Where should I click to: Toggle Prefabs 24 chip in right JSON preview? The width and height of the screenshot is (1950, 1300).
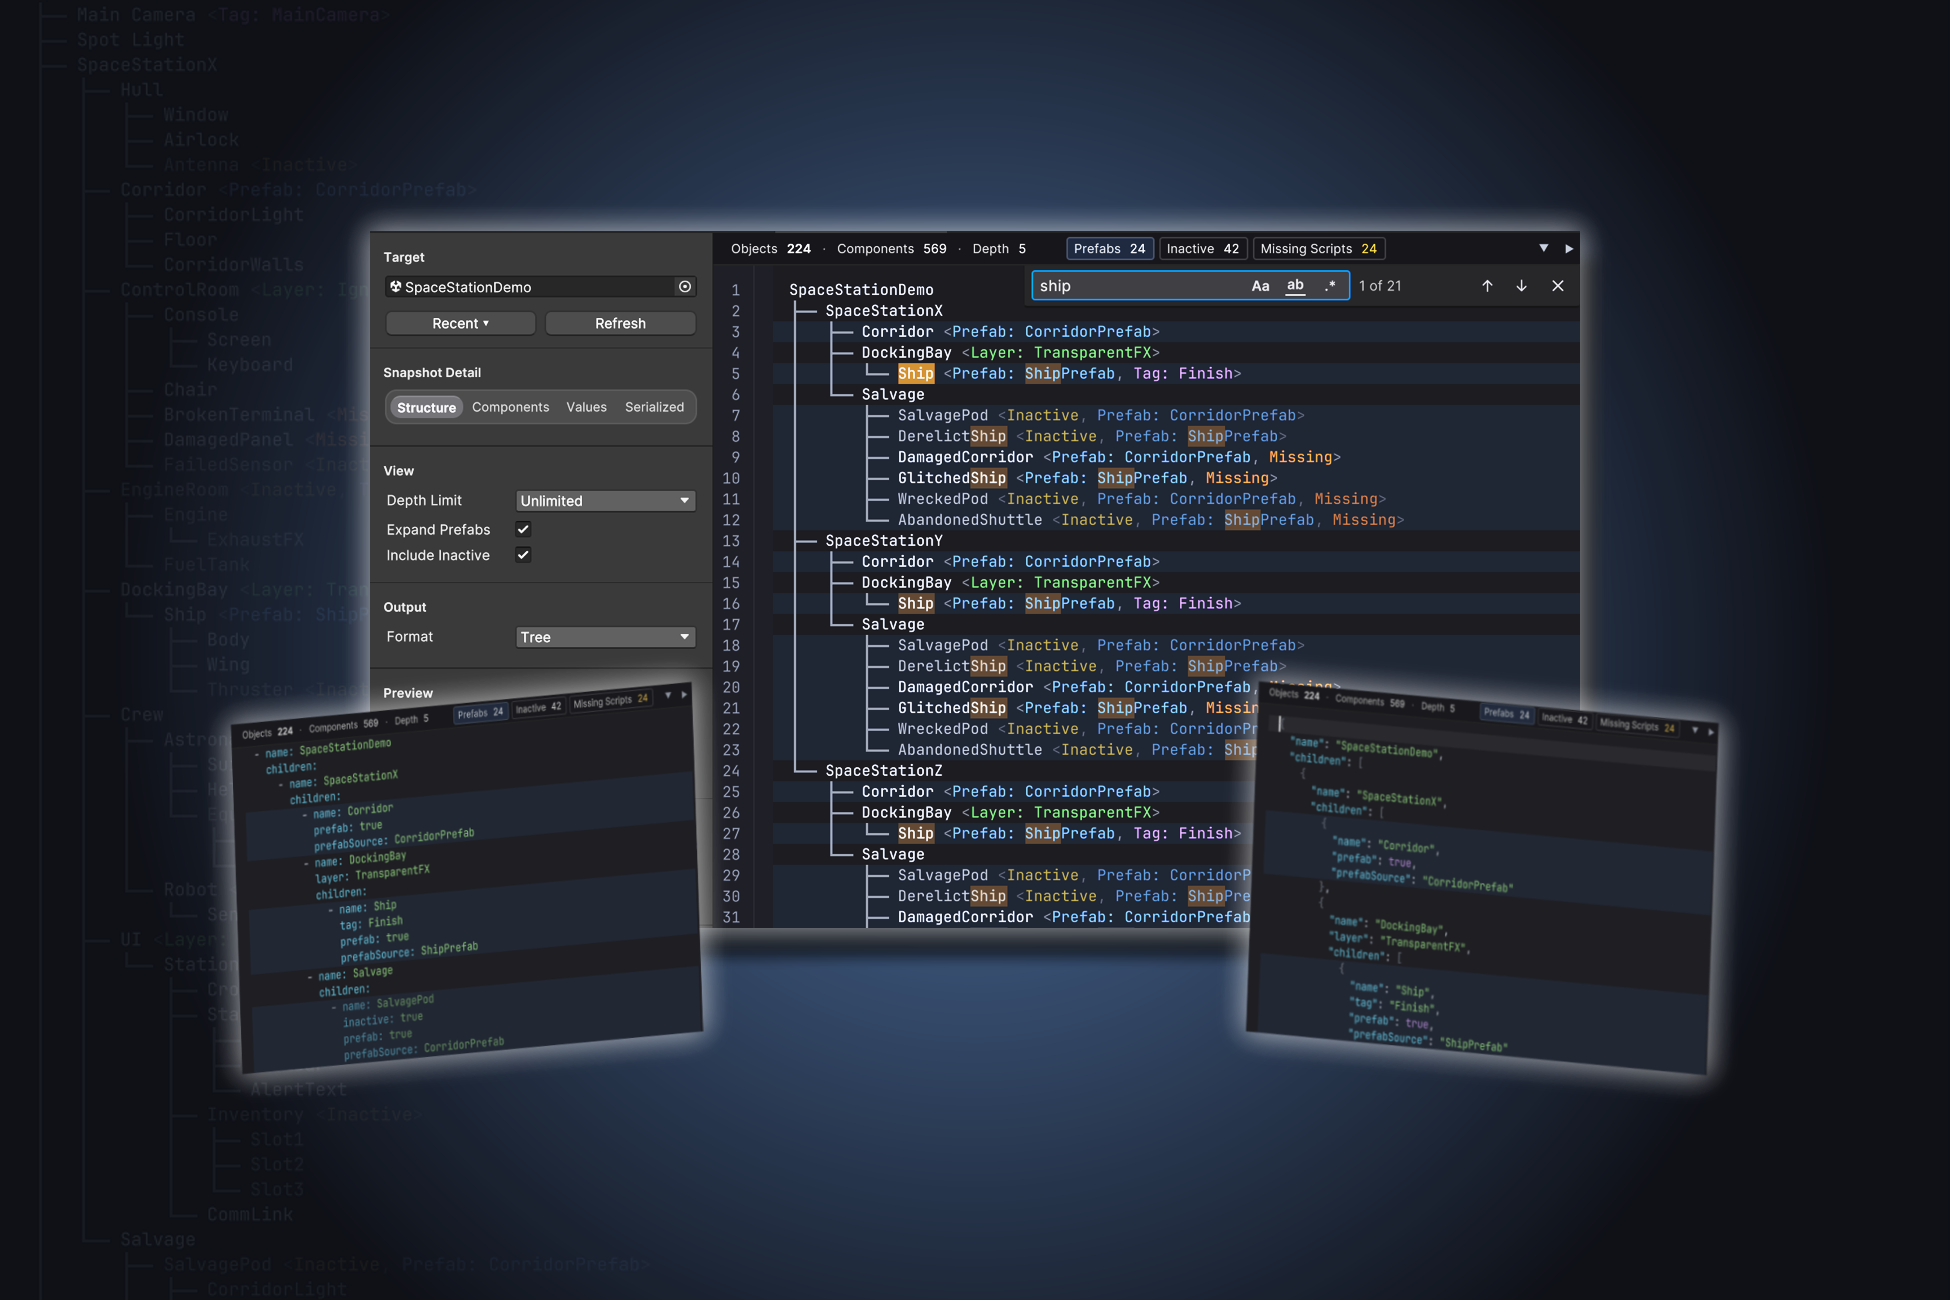pyautogui.click(x=1506, y=713)
